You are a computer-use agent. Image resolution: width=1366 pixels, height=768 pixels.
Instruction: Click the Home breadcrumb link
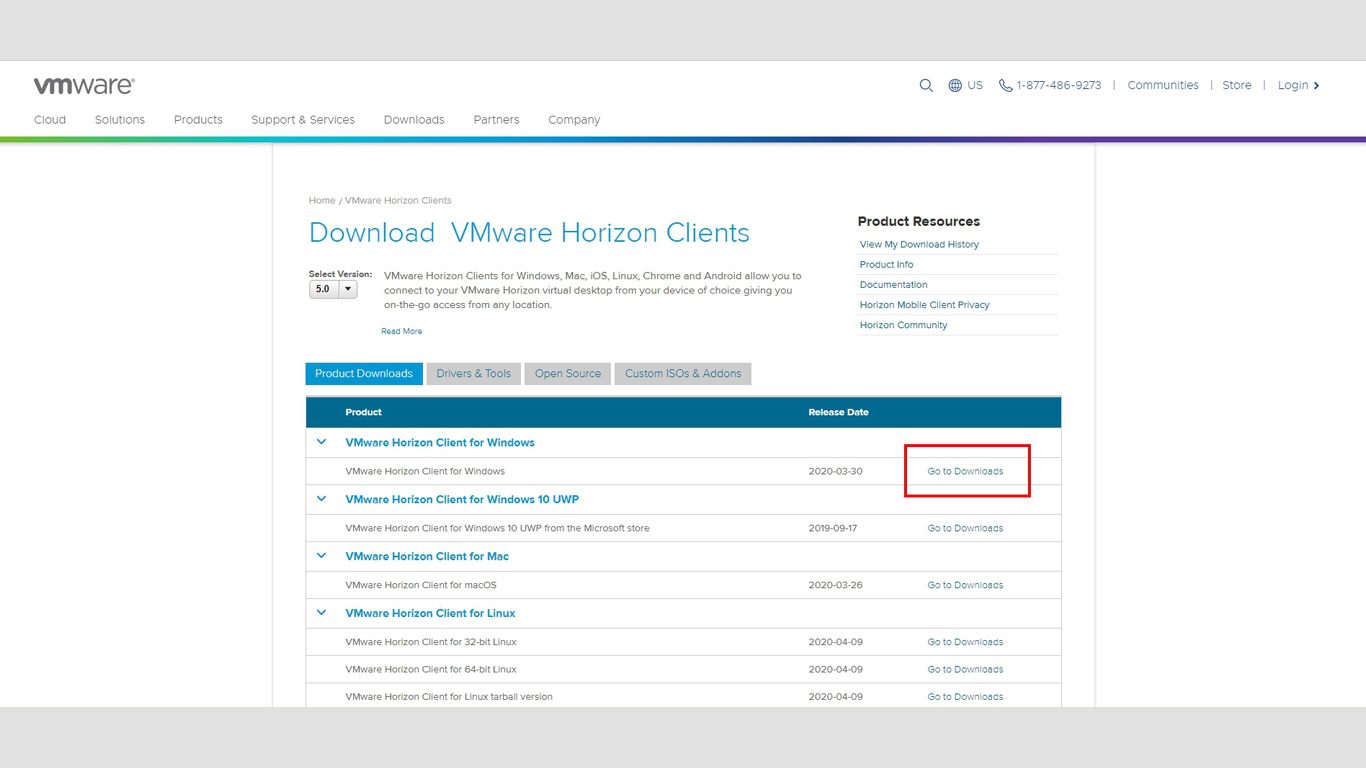tap(322, 201)
